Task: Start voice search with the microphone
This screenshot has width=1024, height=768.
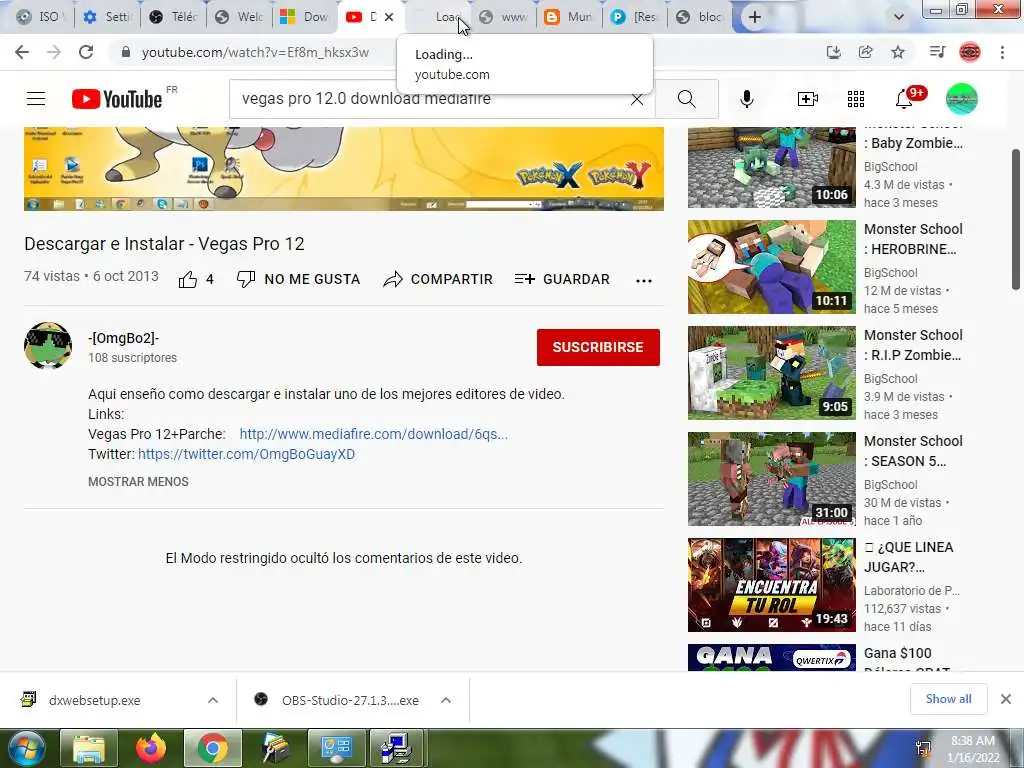Action: coord(747,99)
